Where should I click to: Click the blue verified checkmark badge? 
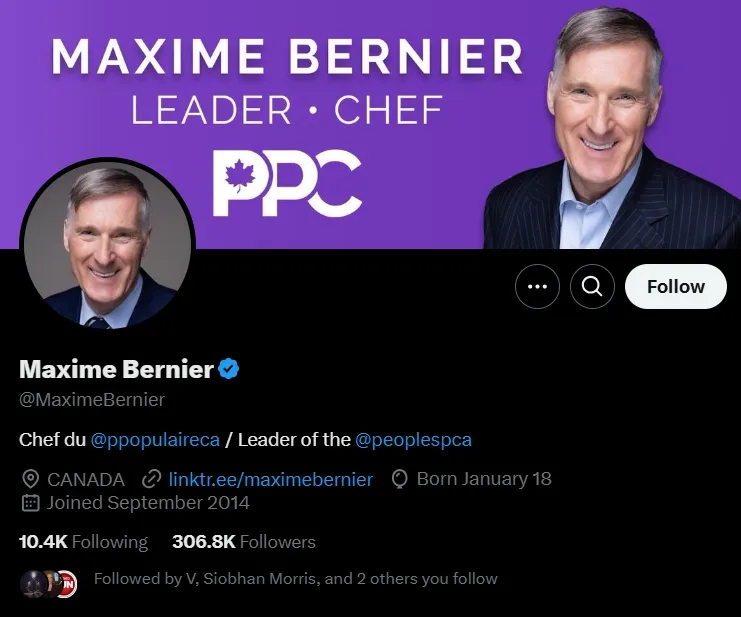point(229,369)
